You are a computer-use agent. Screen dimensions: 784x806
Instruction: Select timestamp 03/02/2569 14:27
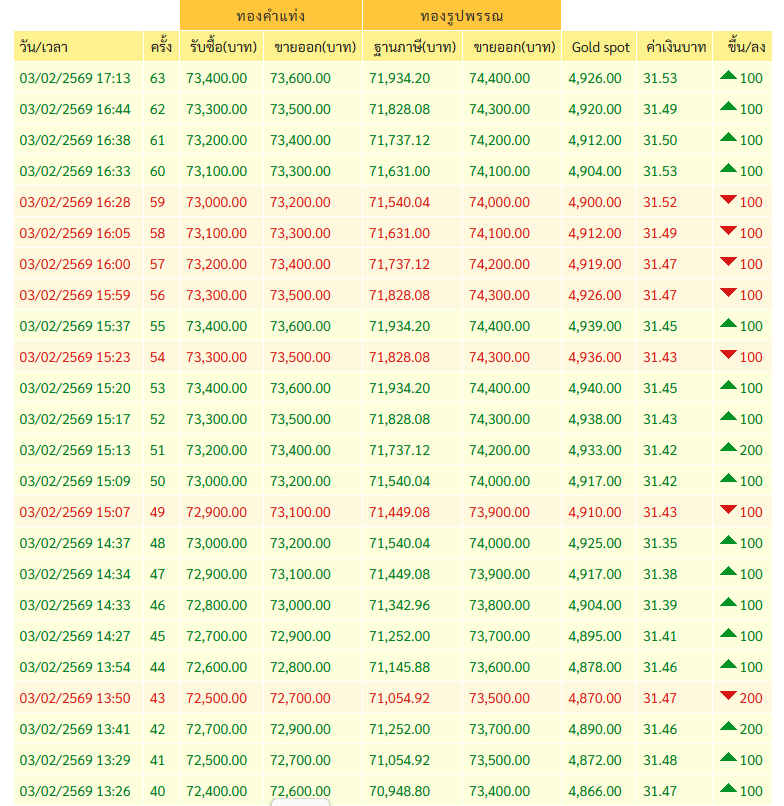[x=75, y=636]
